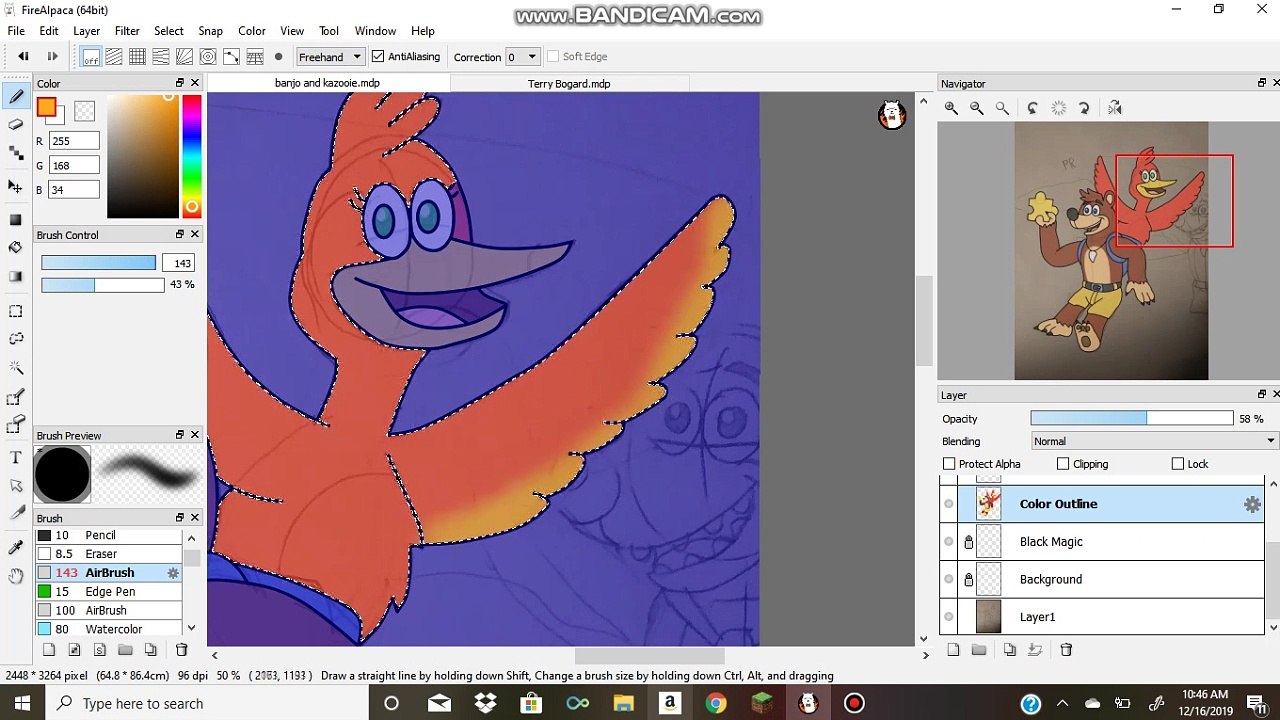Open the Freehand mode dropdown

[x=330, y=57]
